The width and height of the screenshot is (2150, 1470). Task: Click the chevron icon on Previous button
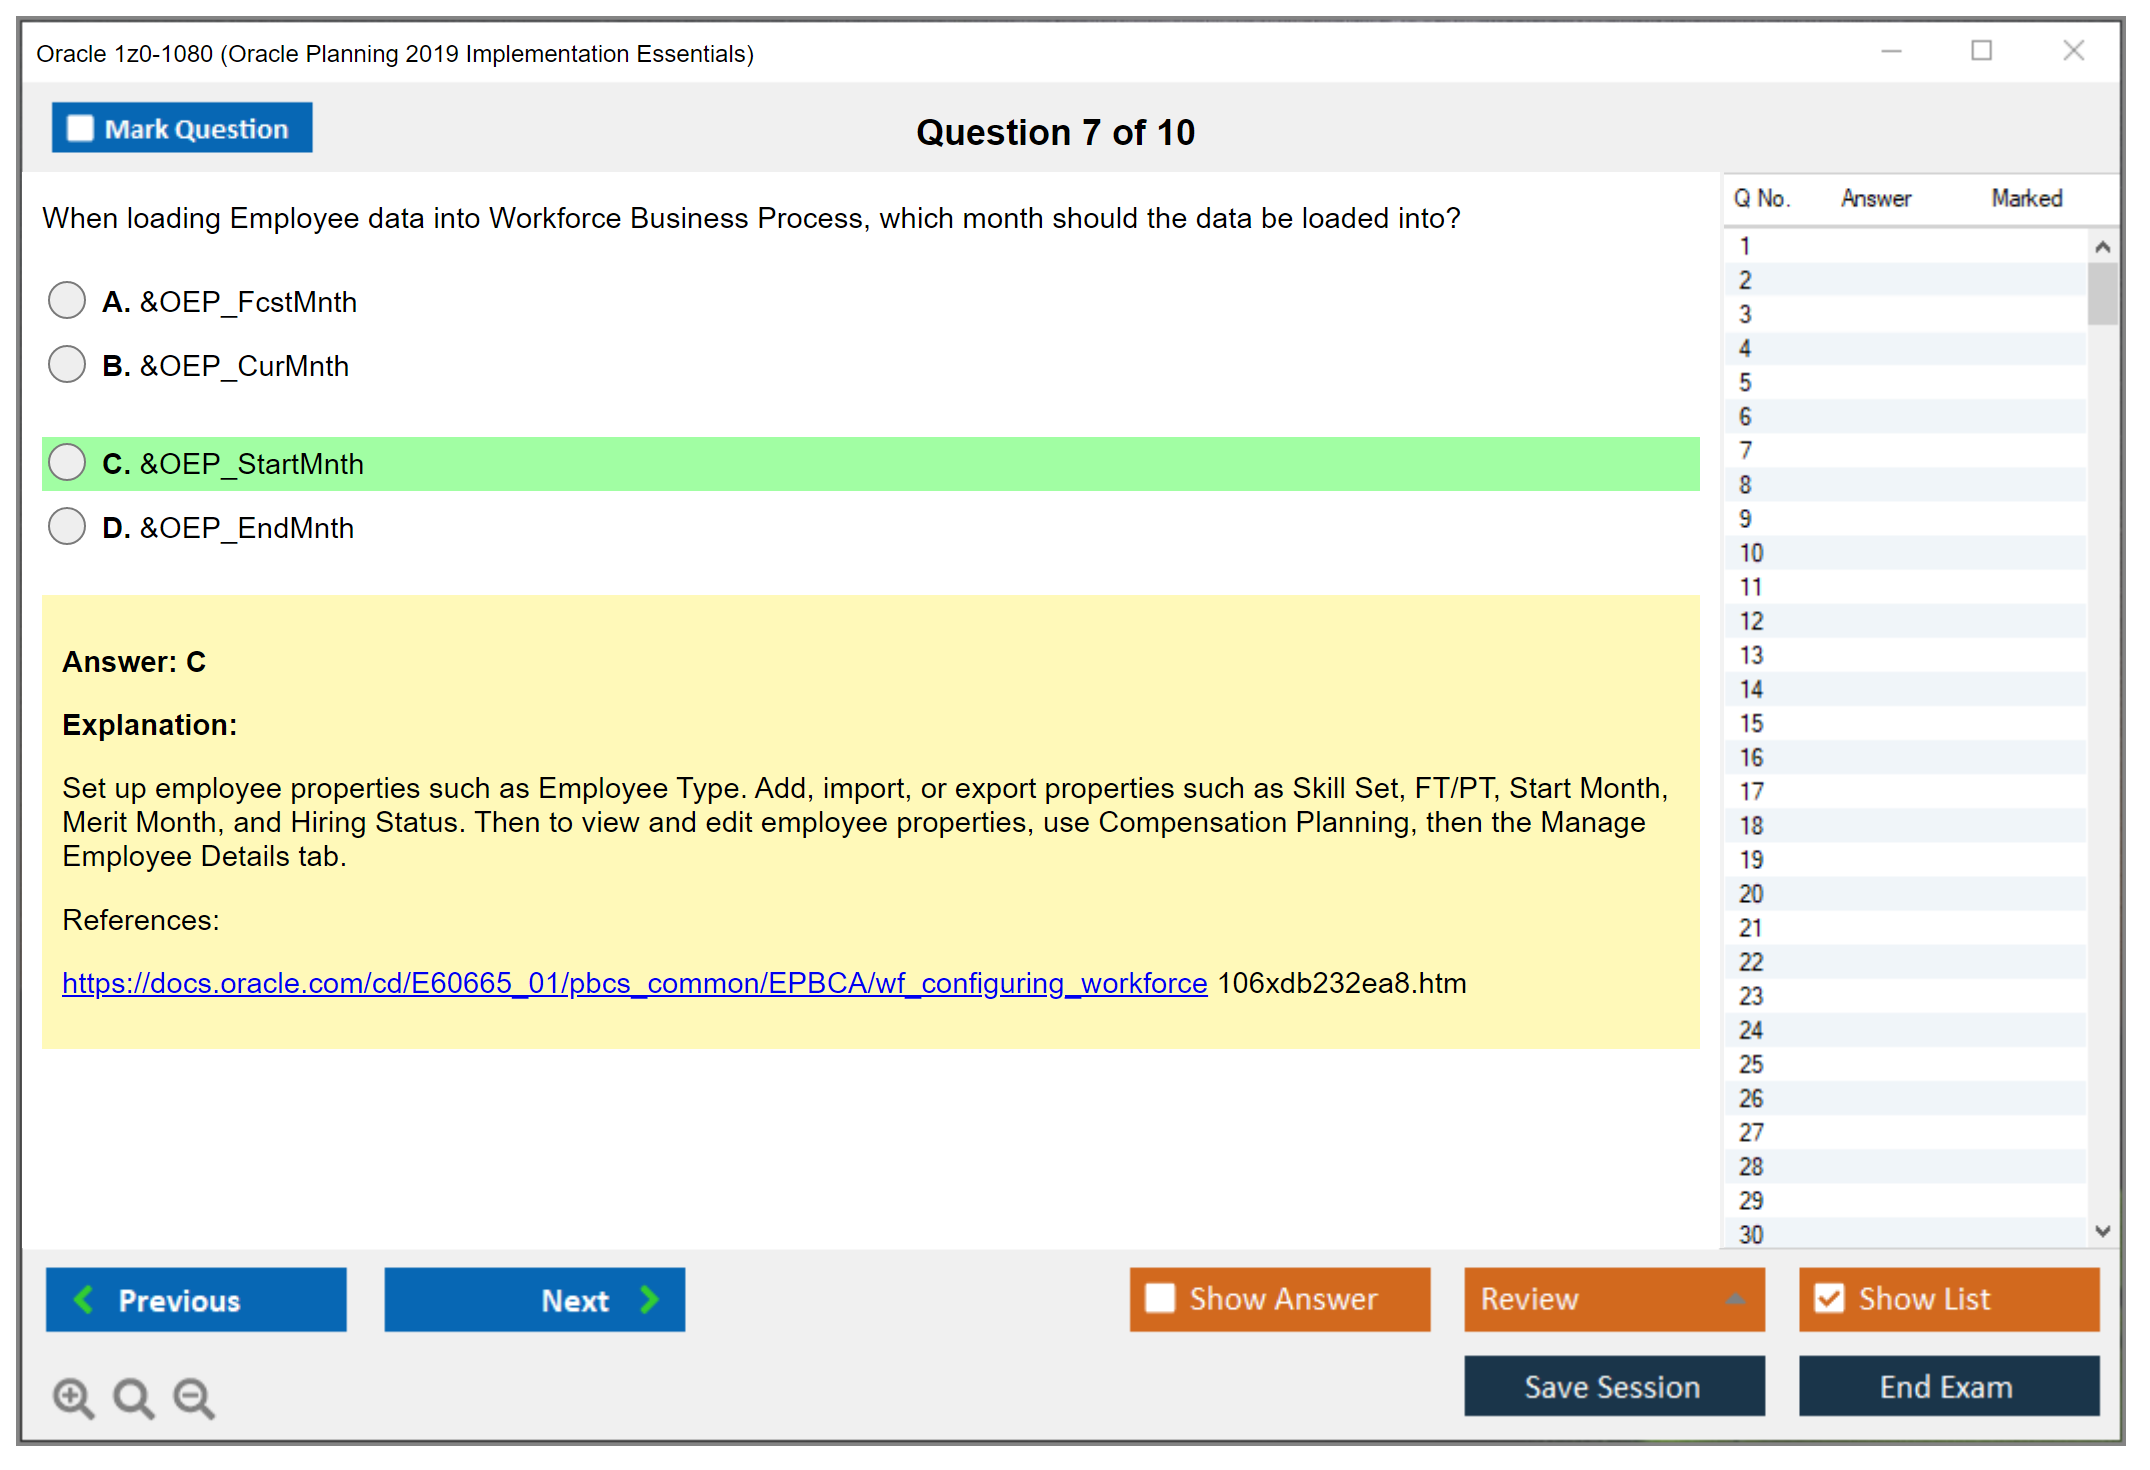(x=85, y=1299)
